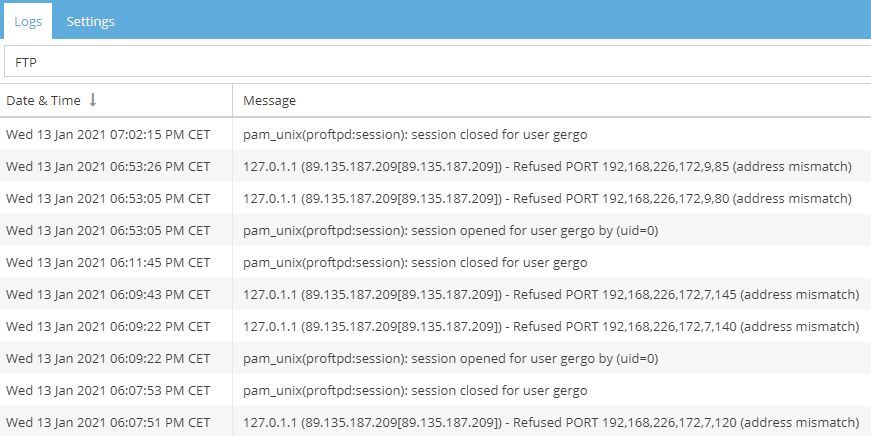
Task: Toggle Date & Time sort arrow
Action: click(93, 100)
